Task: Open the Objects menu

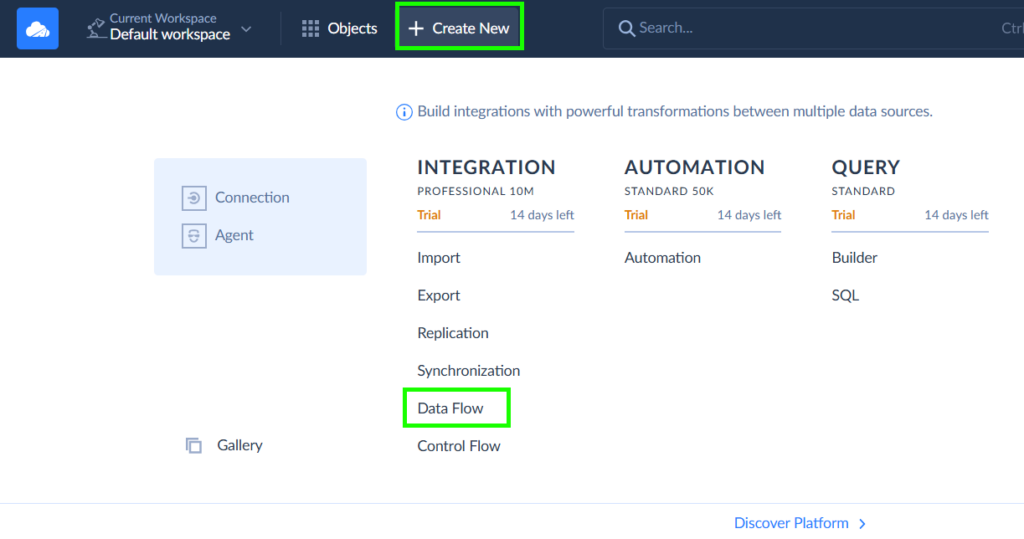Action: [x=340, y=28]
